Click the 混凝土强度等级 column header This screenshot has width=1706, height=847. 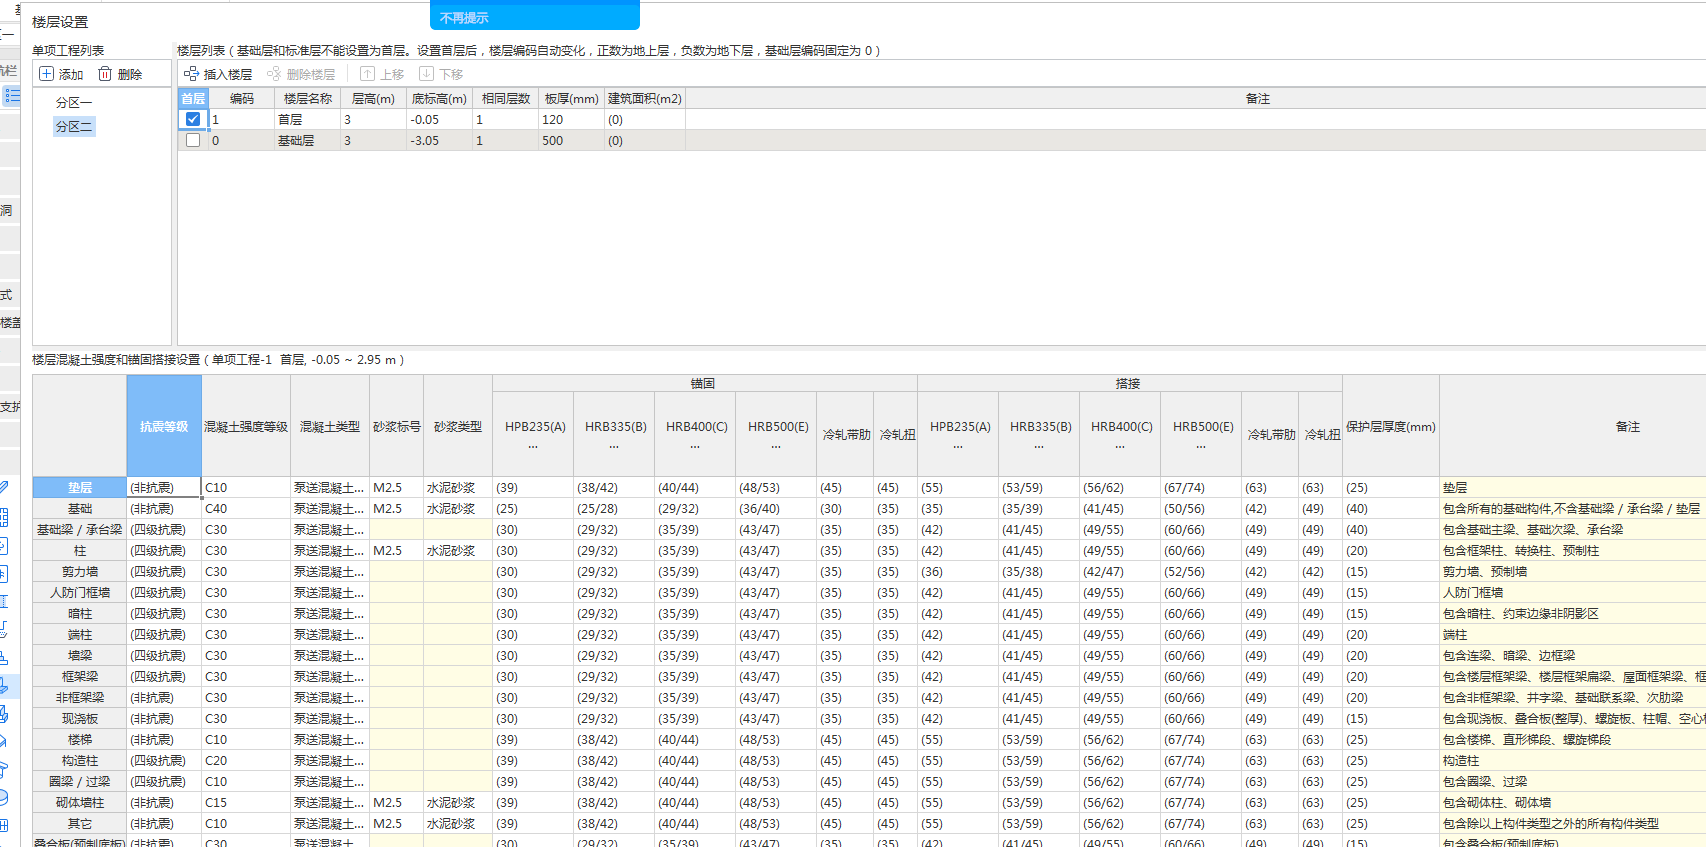pyautogui.click(x=246, y=426)
